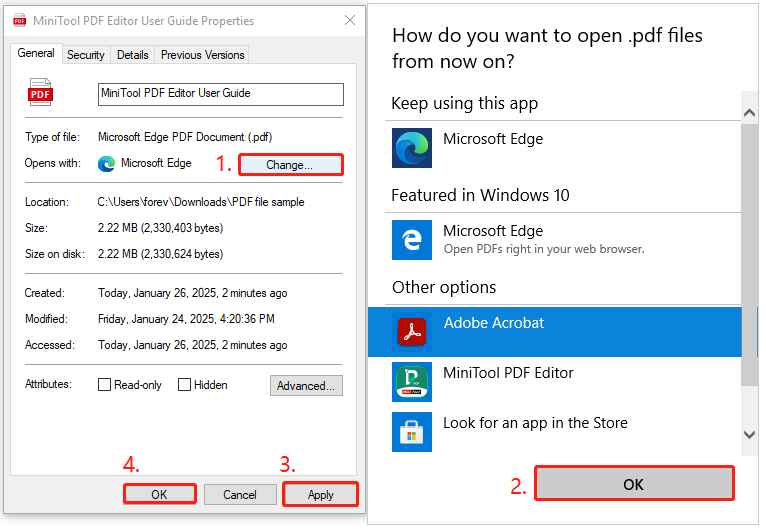This screenshot has width=766, height=530.
Task: Choose the Adobe Acrobat icon
Action: tap(411, 332)
